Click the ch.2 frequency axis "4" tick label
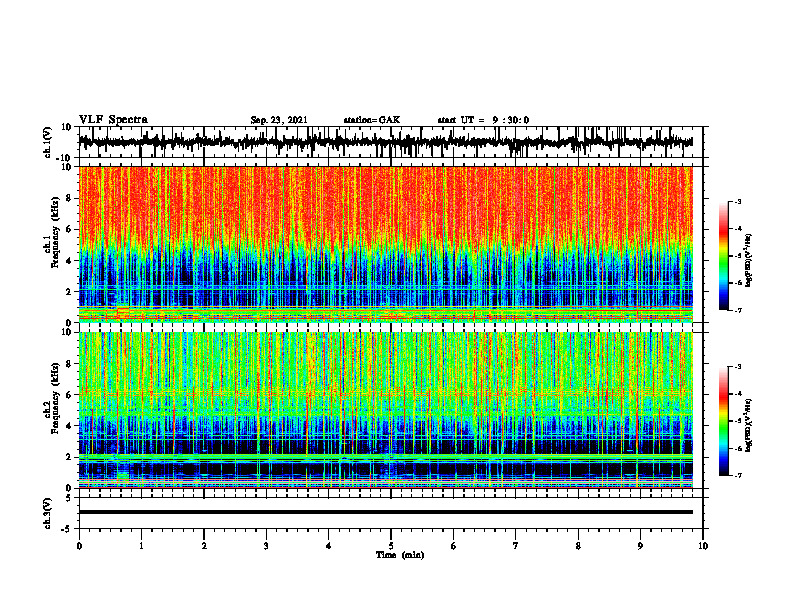 tap(69, 426)
